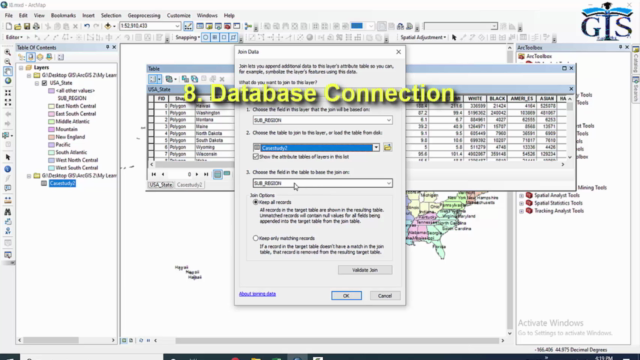The image size is (640, 360).
Task: Click the New England legend color swatch
Action: pos(51,137)
